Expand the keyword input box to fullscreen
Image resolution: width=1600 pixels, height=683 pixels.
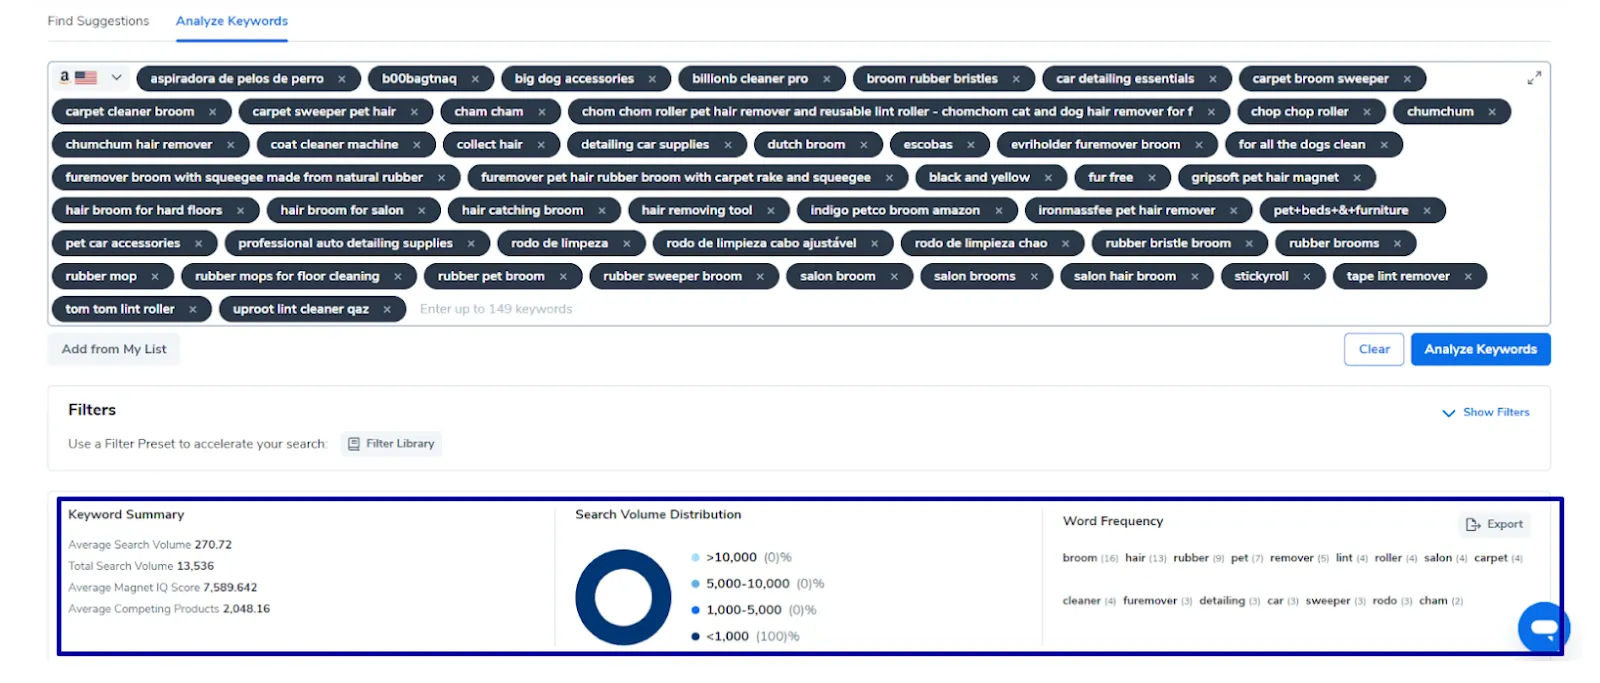tap(1534, 77)
